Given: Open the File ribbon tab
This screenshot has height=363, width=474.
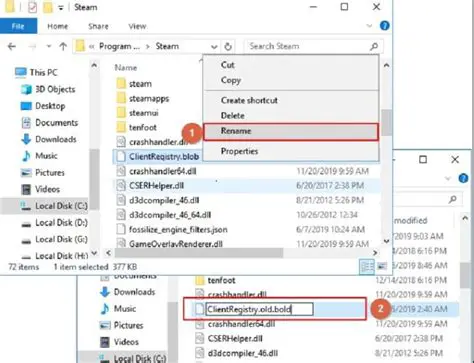Looking at the screenshot, I should [18, 26].
